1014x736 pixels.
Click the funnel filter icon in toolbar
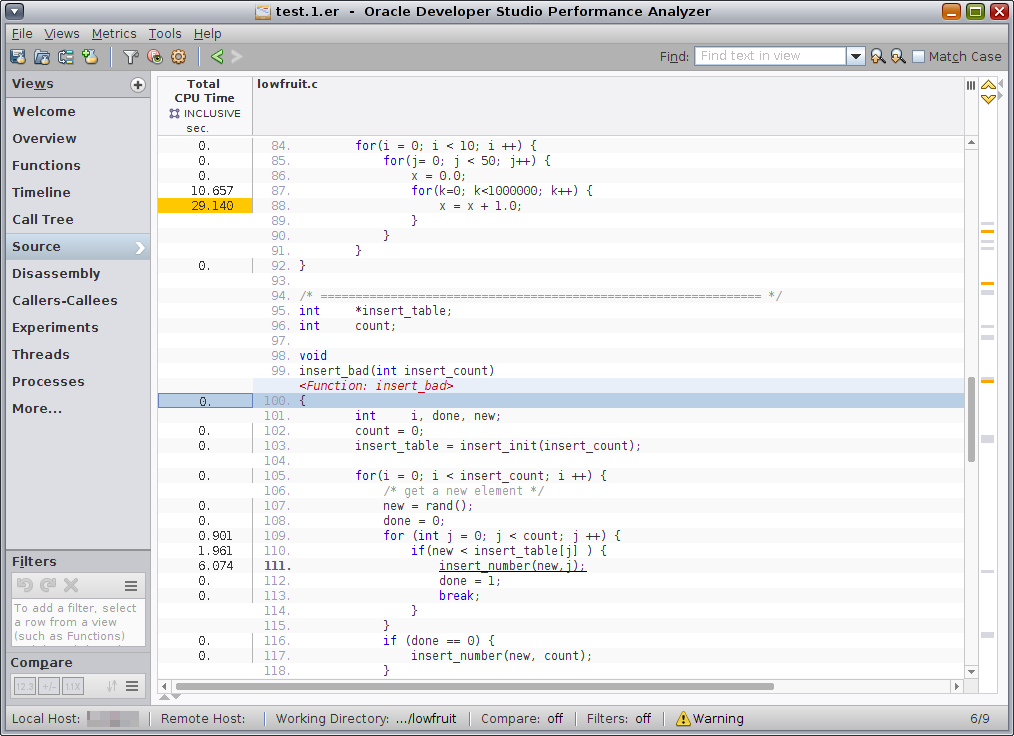pyautogui.click(x=130, y=57)
